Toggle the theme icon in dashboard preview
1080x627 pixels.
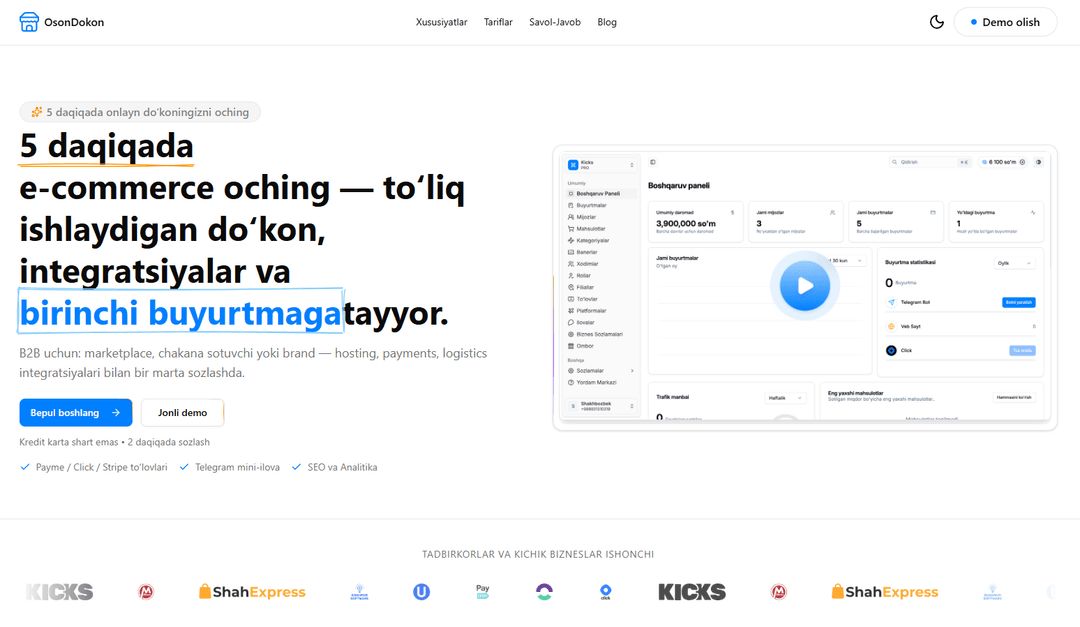tap(1038, 162)
